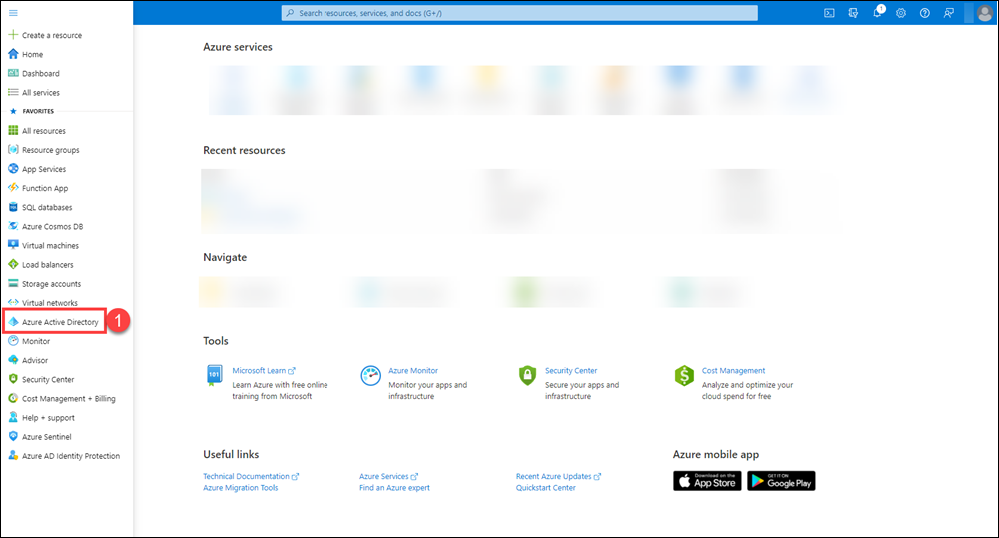999x538 pixels.
Task: Click the notifications bell icon
Action: 876,13
